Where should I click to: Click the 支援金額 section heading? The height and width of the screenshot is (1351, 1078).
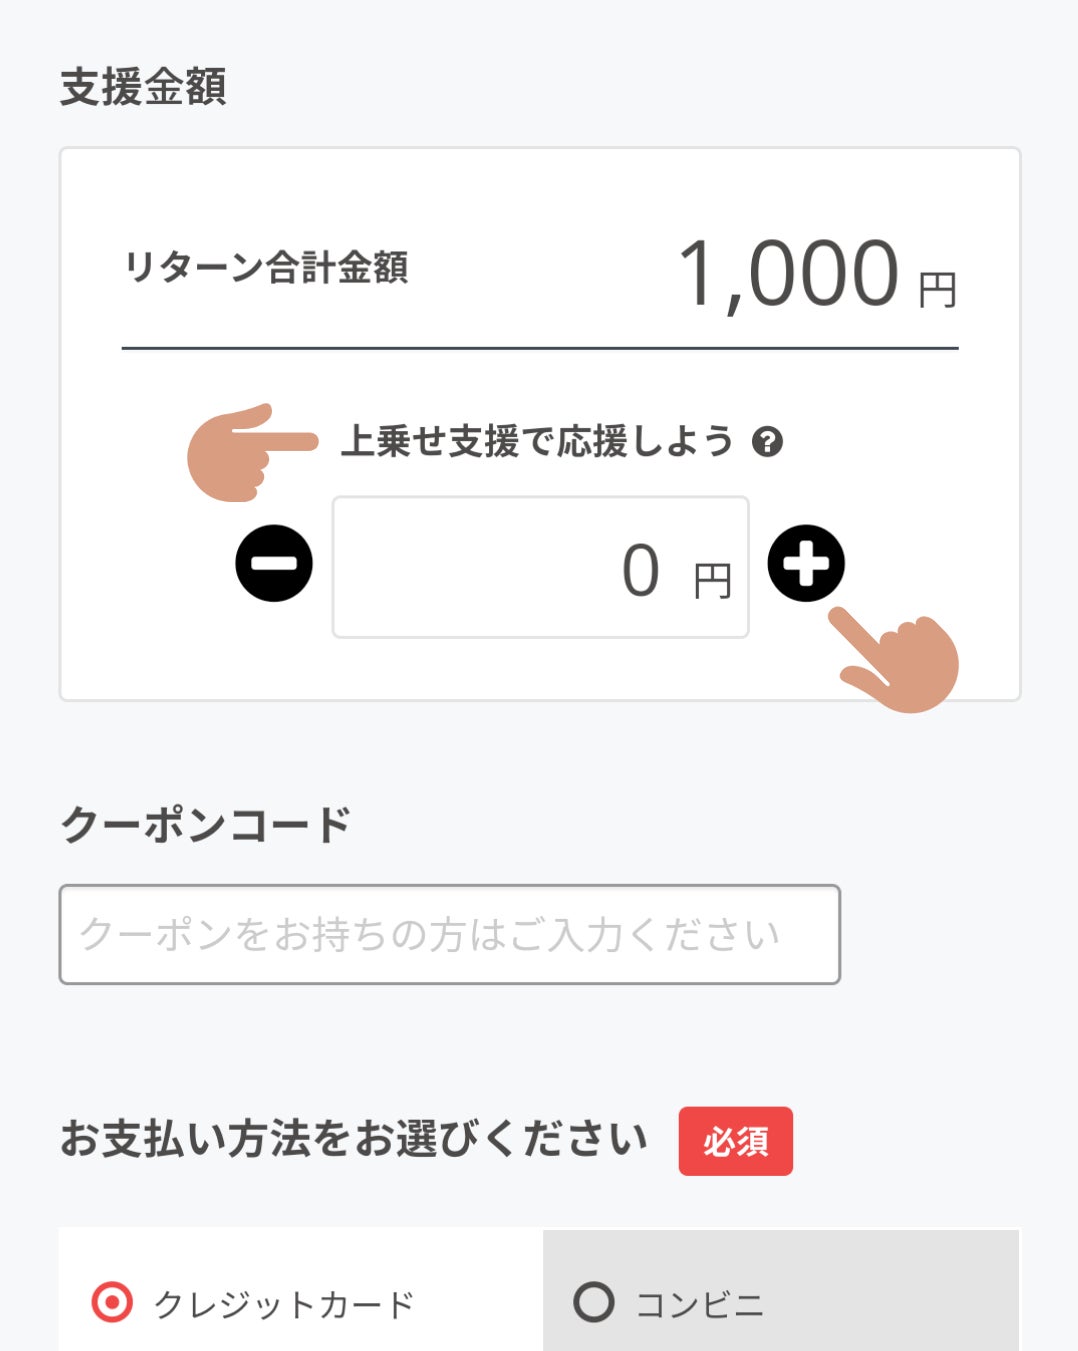(x=143, y=87)
